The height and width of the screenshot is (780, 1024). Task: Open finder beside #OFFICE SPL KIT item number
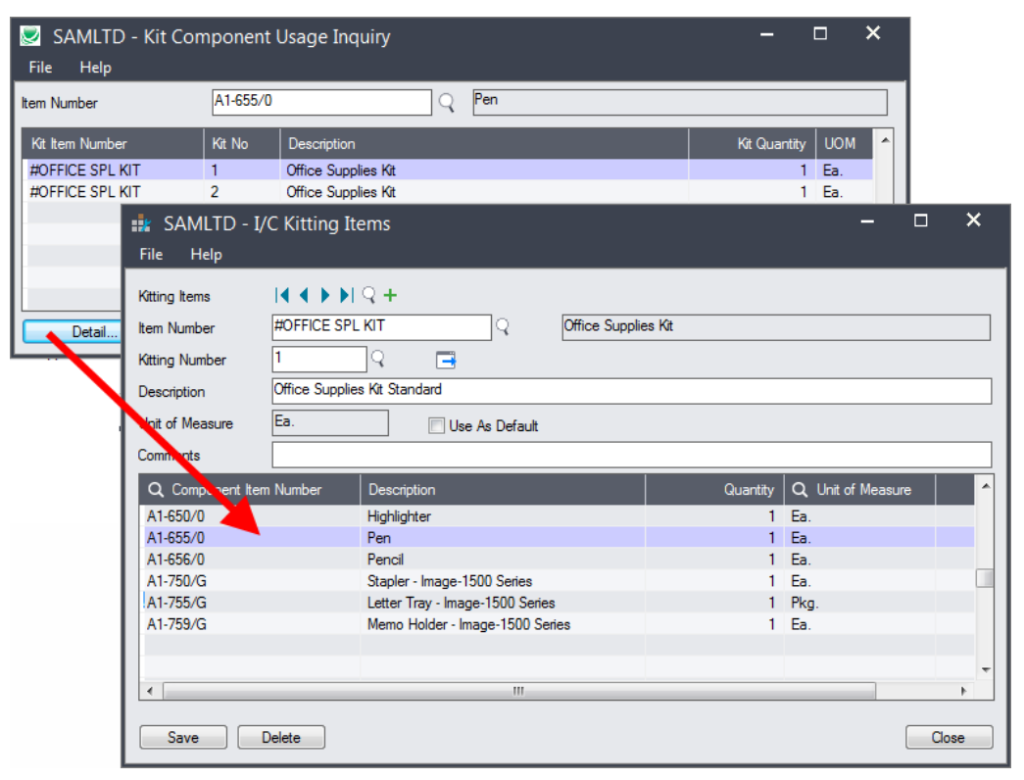point(502,327)
